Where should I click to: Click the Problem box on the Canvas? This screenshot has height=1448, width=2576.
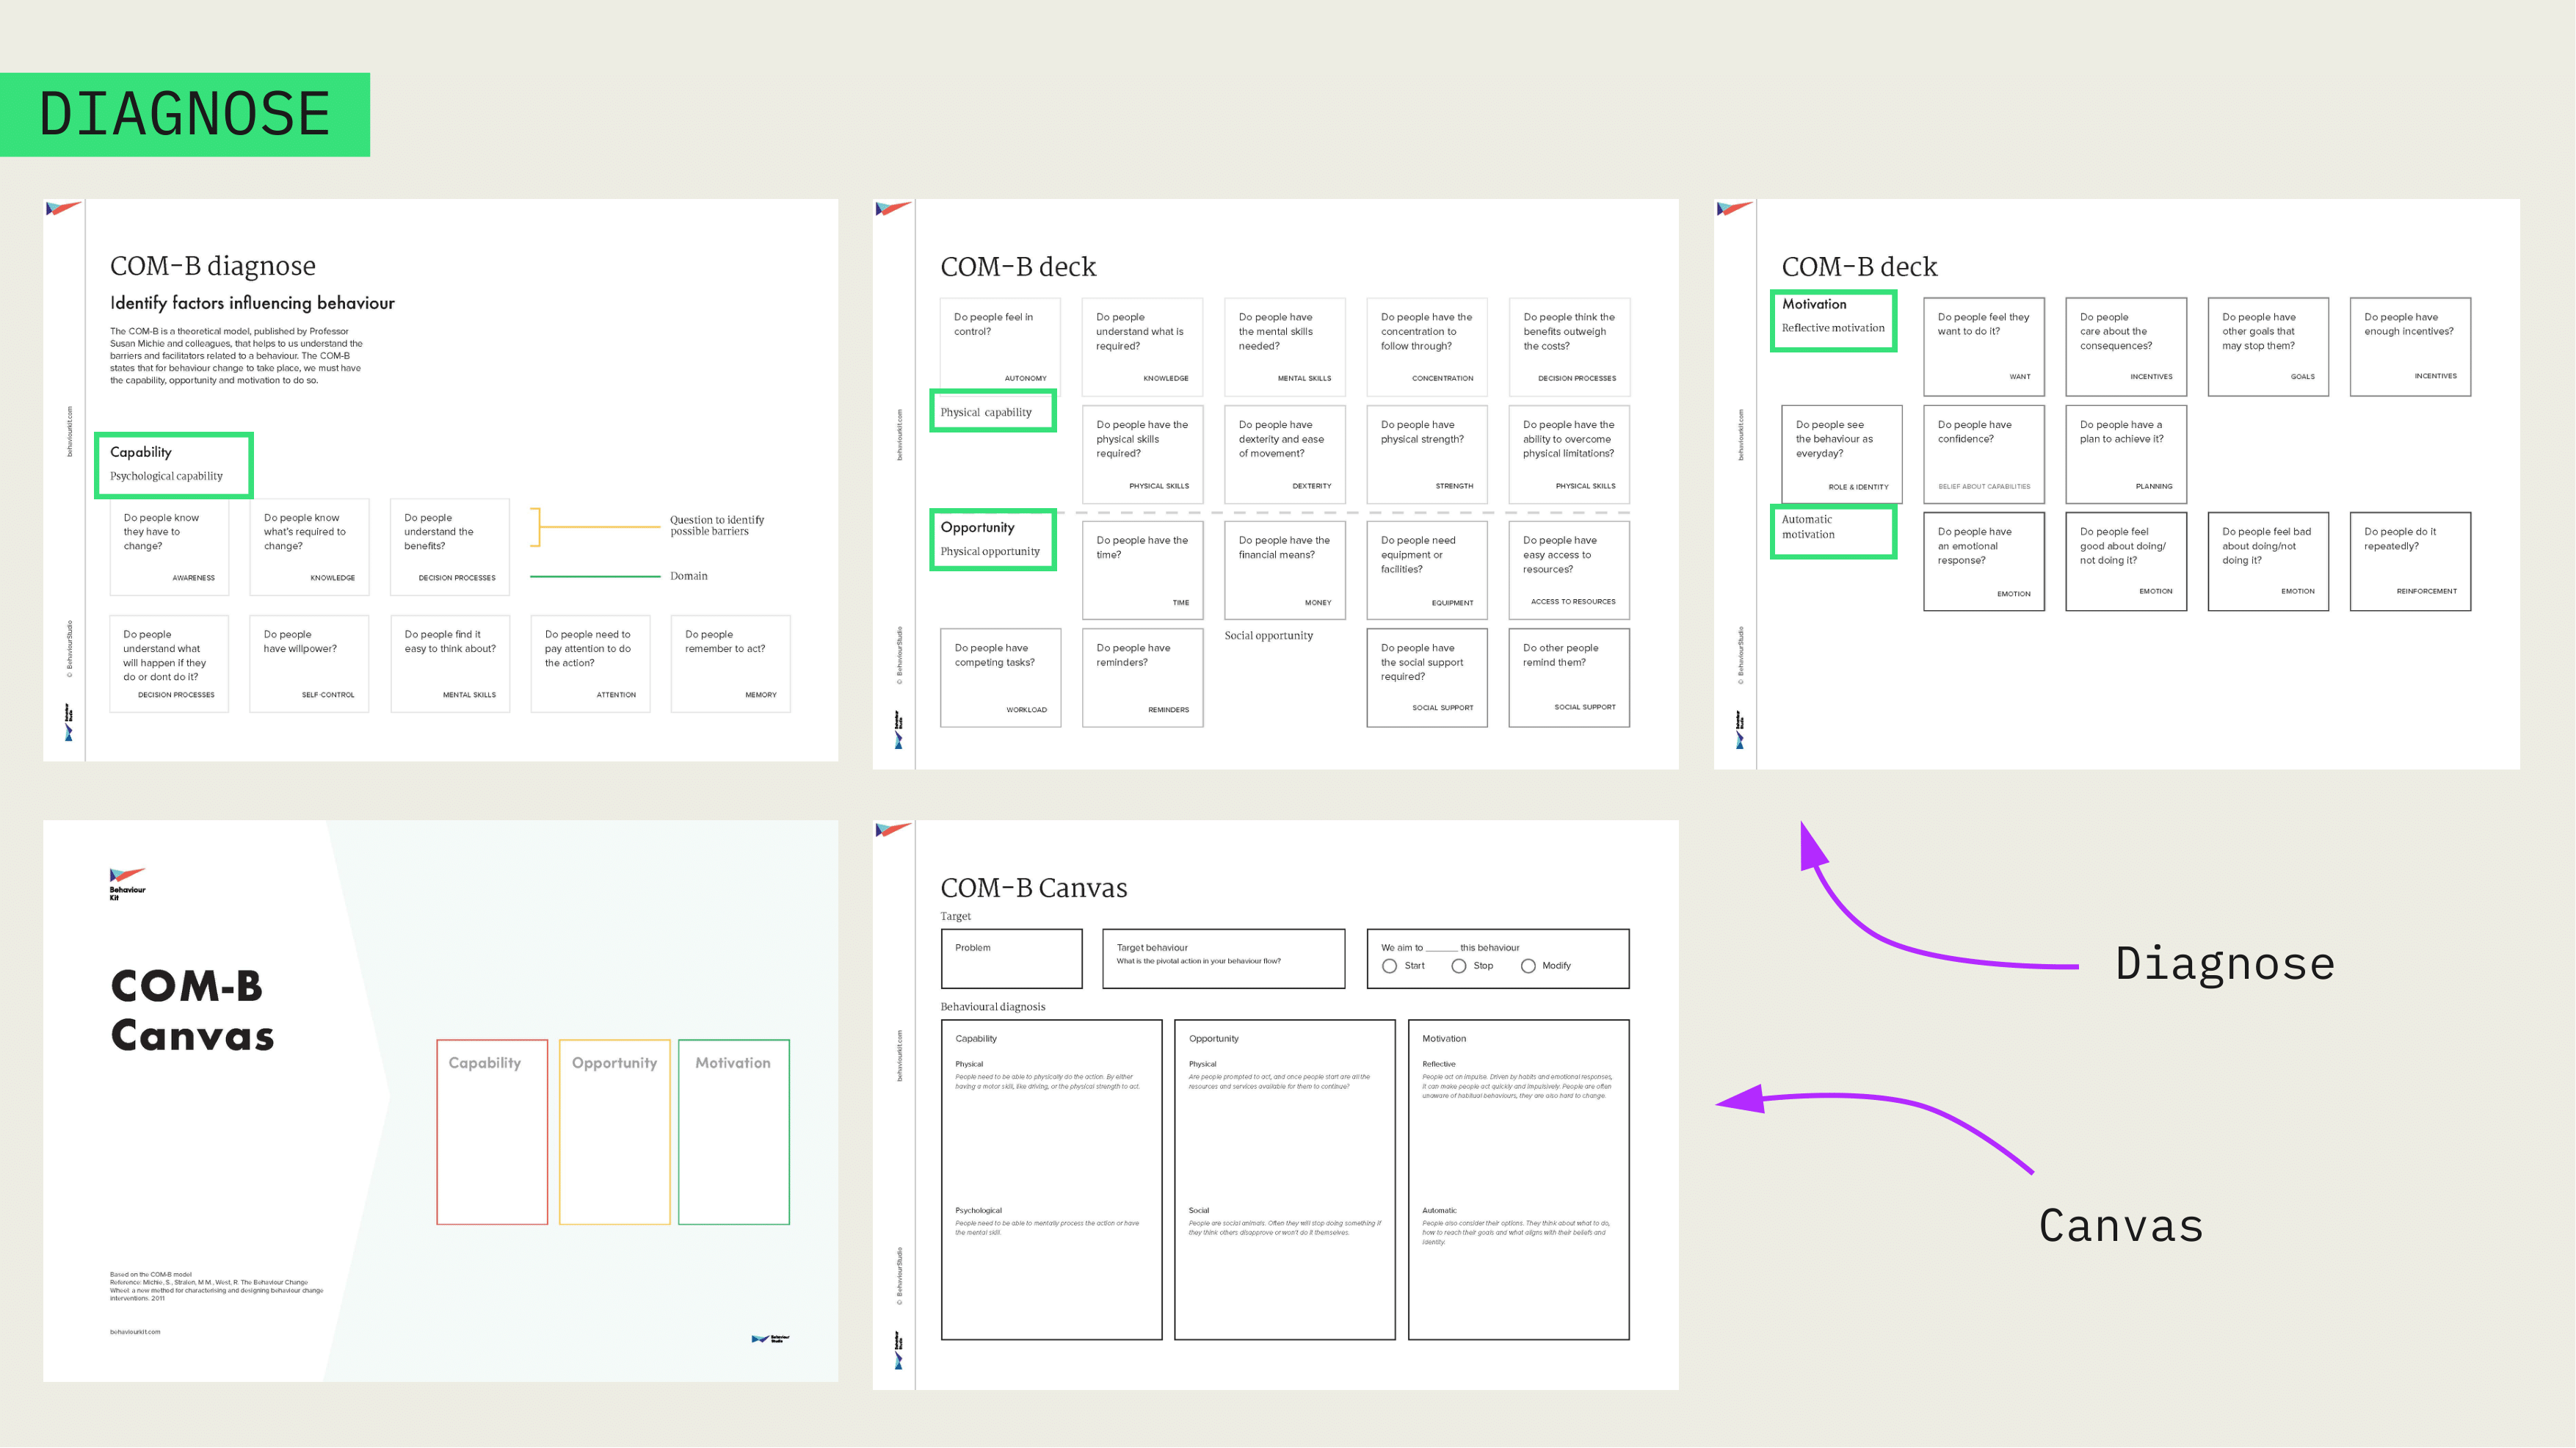click(1011, 959)
